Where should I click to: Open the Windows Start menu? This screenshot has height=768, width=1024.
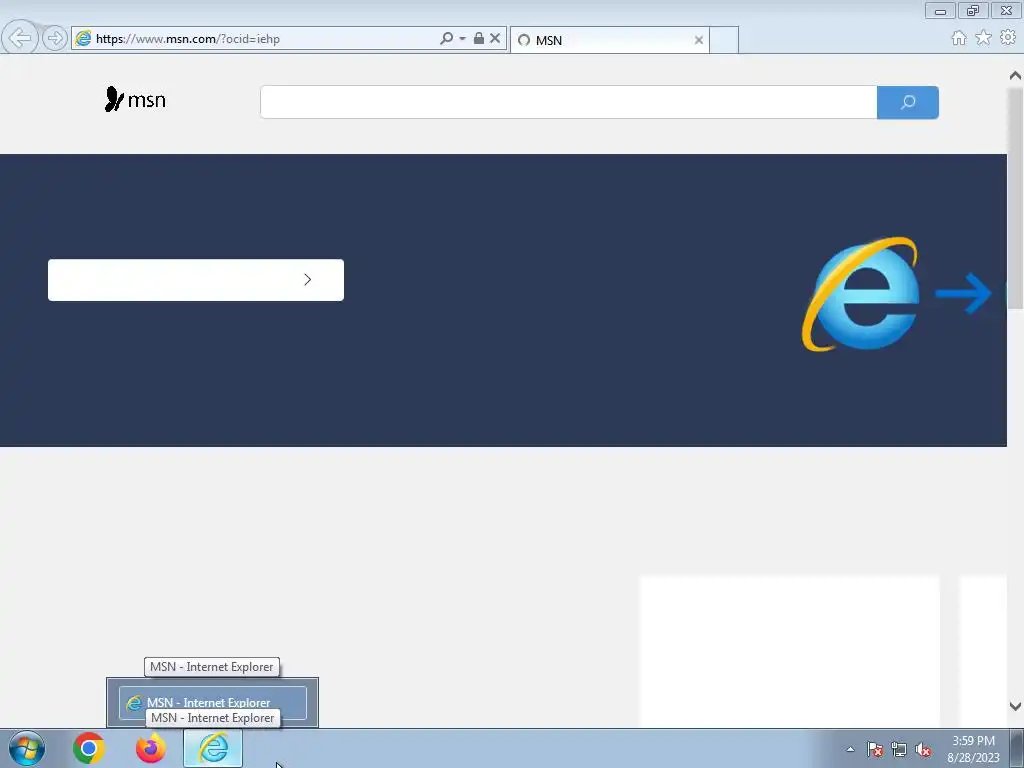tap(27, 748)
